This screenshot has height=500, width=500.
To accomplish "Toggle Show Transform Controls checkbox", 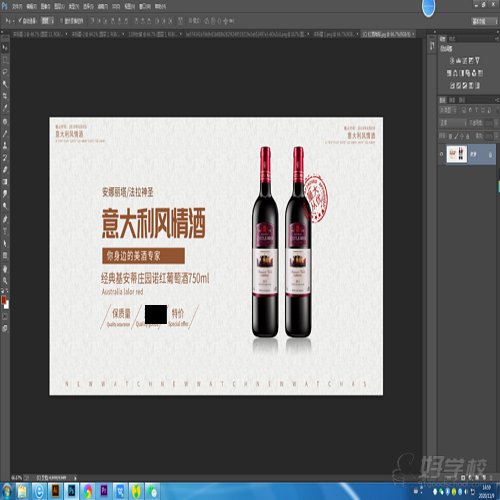I will tap(62, 21).
